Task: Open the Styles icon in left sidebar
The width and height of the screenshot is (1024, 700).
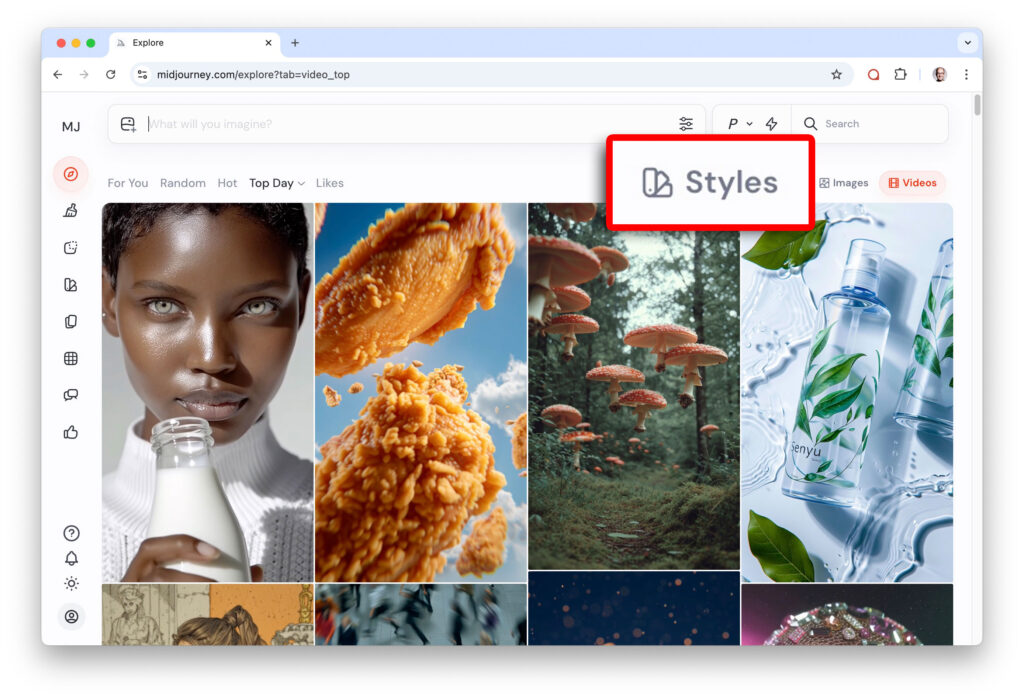Action: click(x=70, y=285)
